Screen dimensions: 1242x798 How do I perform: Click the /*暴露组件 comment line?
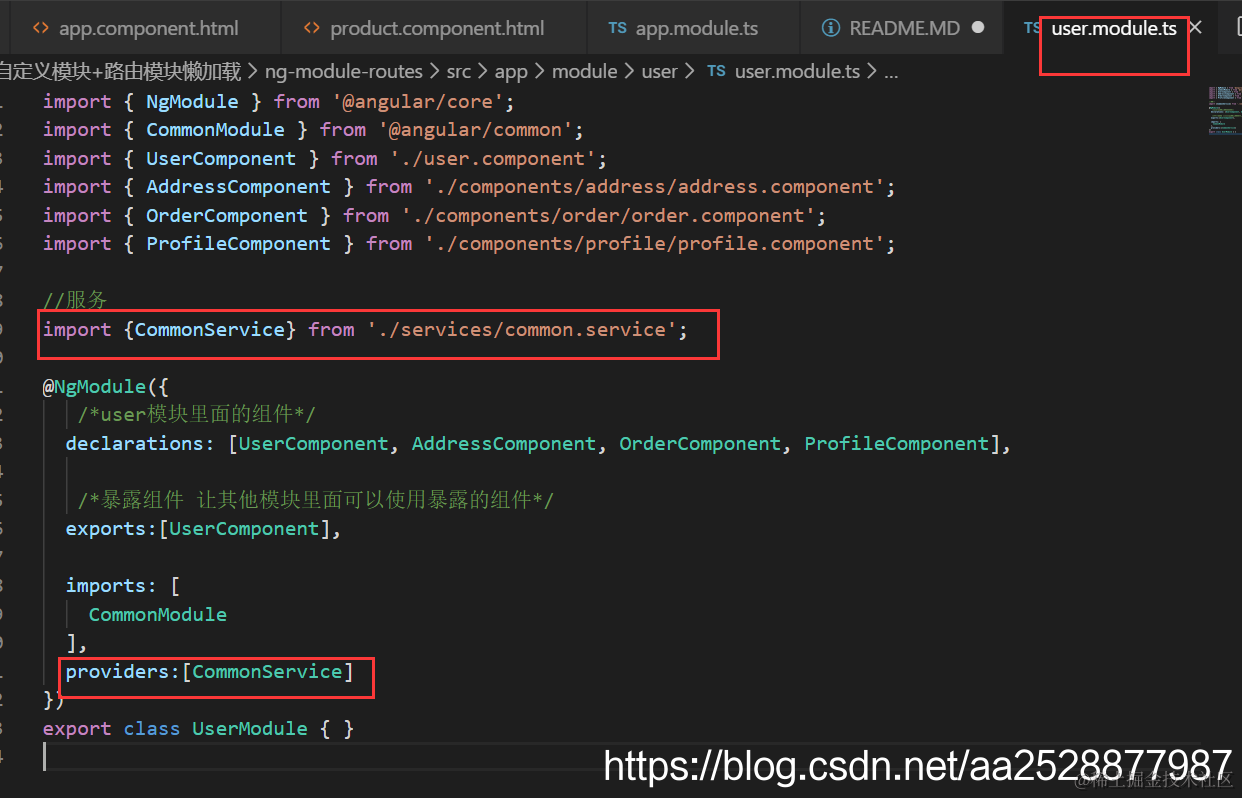coord(316,500)
